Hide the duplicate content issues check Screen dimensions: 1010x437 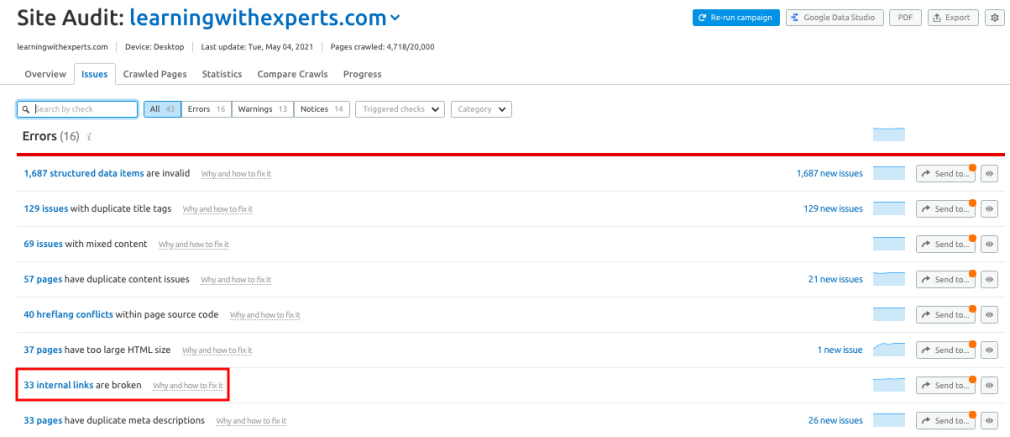pos(989,279)
